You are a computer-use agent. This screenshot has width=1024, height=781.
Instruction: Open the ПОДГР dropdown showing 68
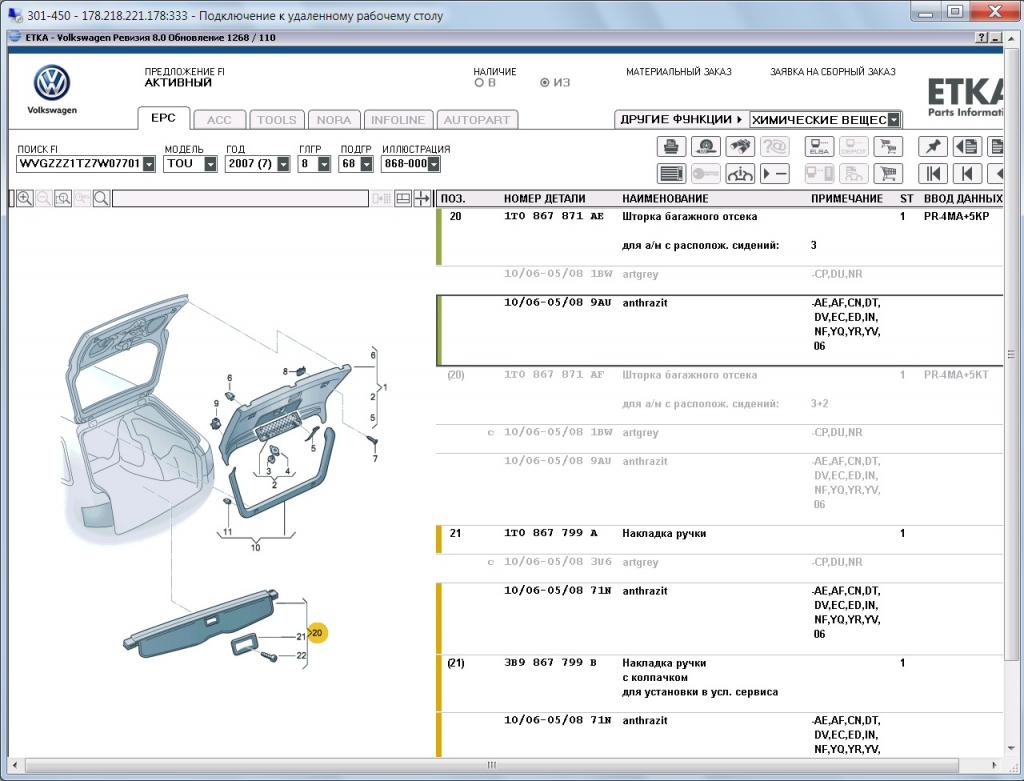366,164
